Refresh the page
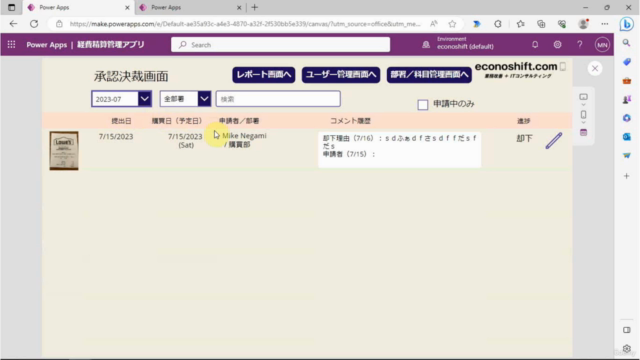The image size is (640, 360). point(34,24)
